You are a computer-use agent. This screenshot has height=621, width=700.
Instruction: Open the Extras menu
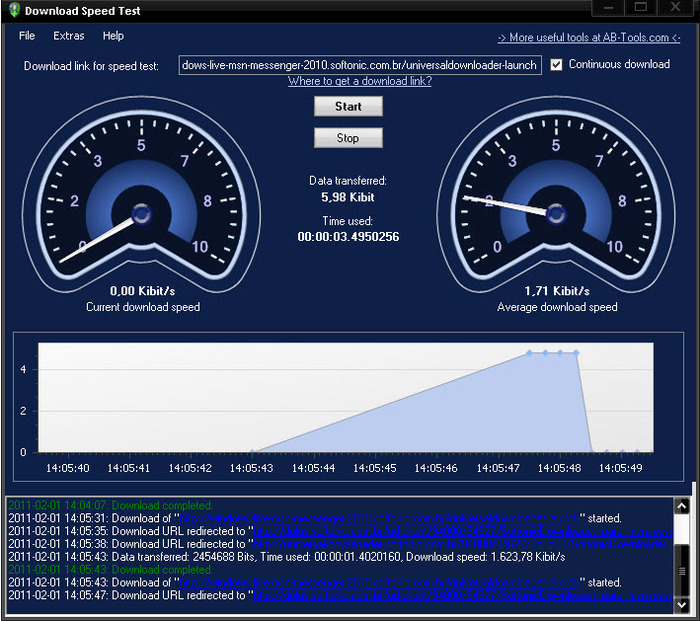[69, 36]
